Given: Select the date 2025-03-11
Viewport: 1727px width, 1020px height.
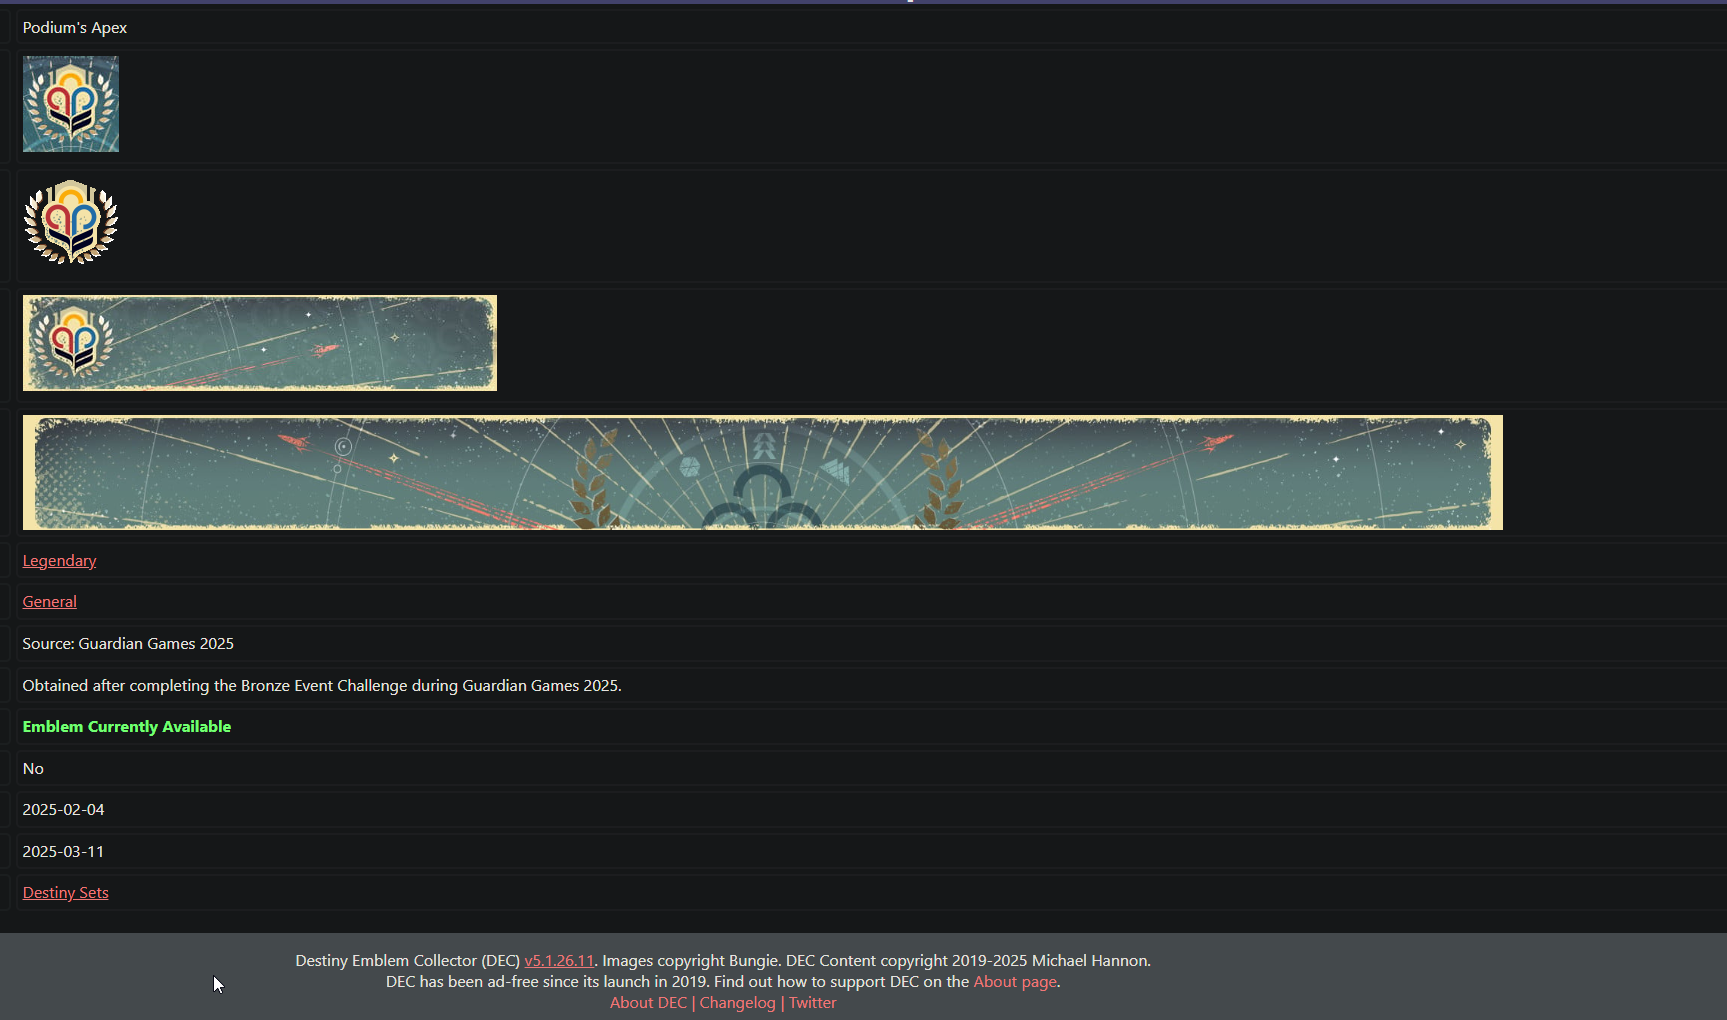Looking at the screenshot, I should pos(63,852).
